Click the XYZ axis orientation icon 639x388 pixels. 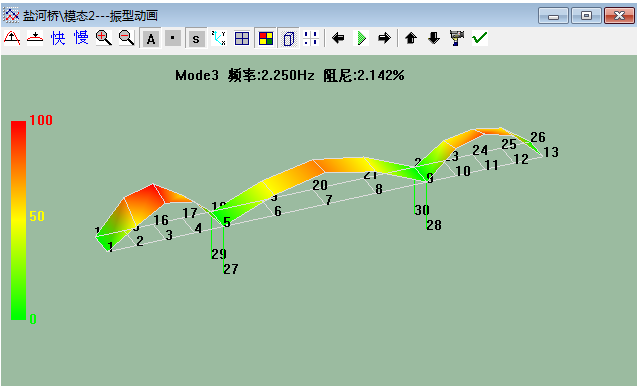(219, 38)
